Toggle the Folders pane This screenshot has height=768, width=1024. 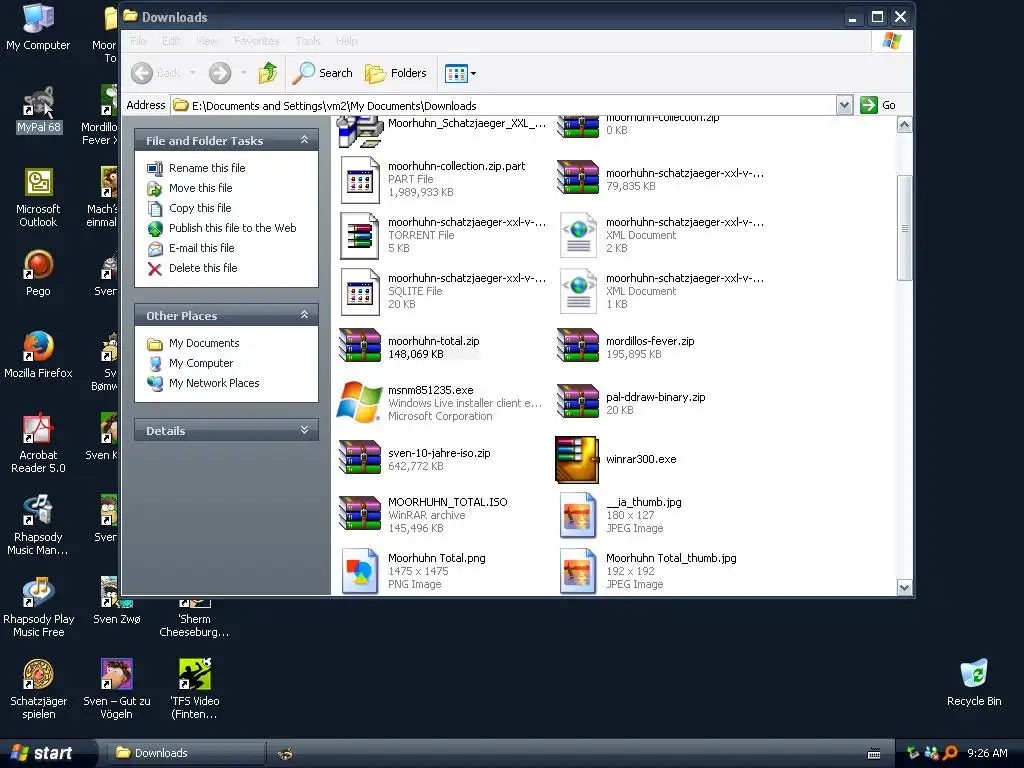[396, 73]
